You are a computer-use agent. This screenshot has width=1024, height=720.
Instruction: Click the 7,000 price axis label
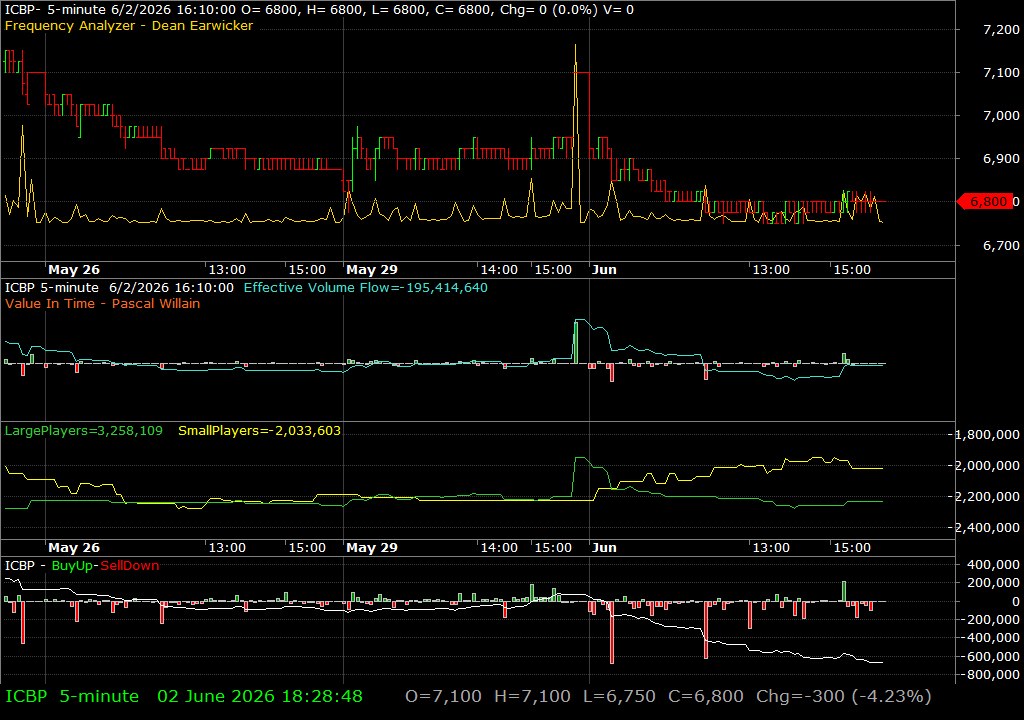pyautogui.click(x=1001, y=116)
